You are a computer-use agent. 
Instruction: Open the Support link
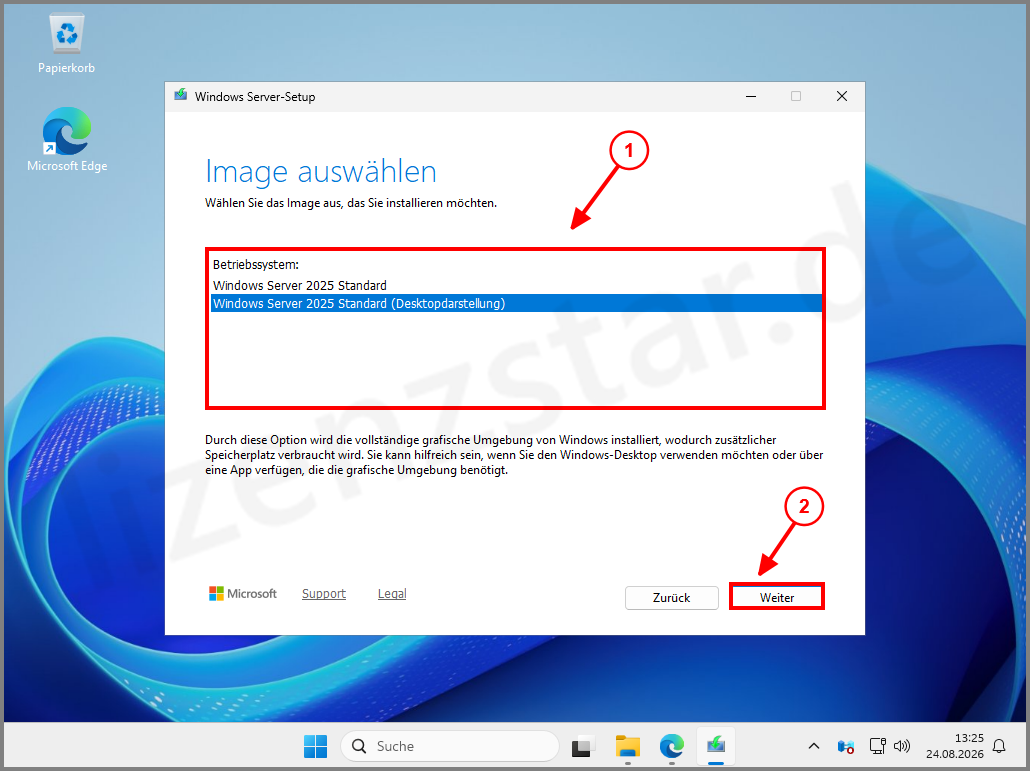324,594
